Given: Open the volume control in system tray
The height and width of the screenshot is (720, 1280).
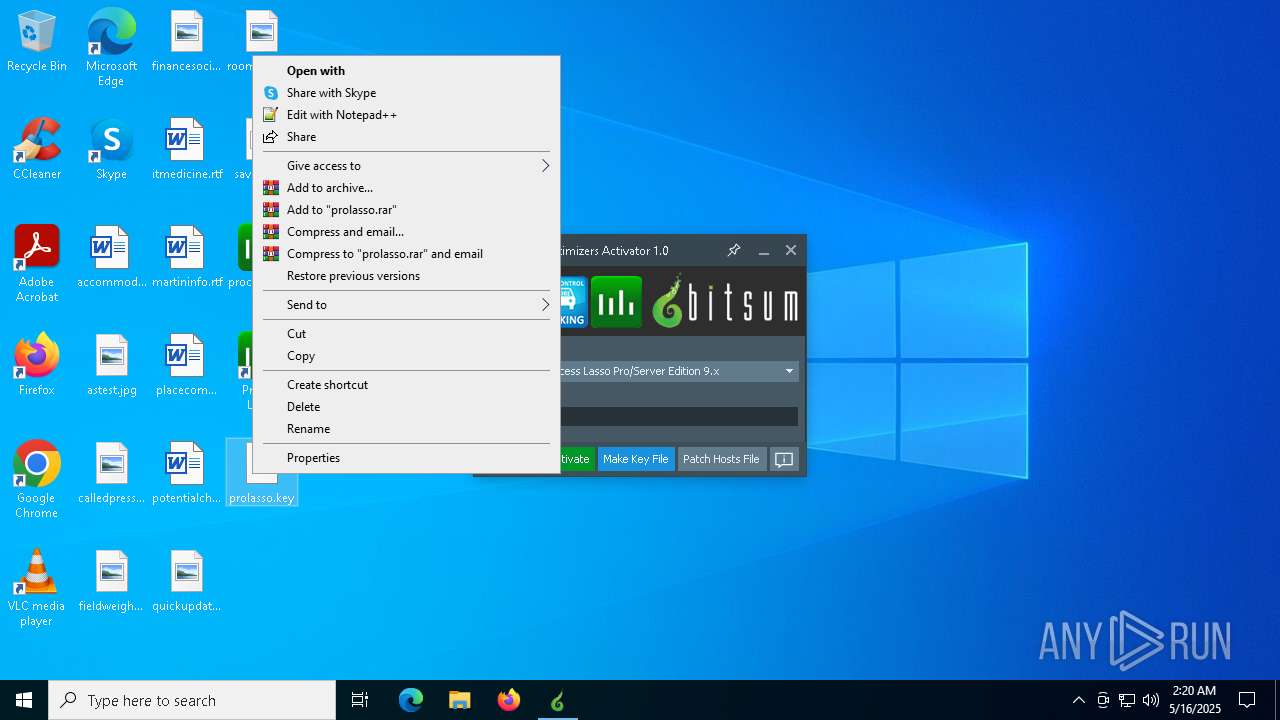Looking at the screenshot, I should 1151,700.
